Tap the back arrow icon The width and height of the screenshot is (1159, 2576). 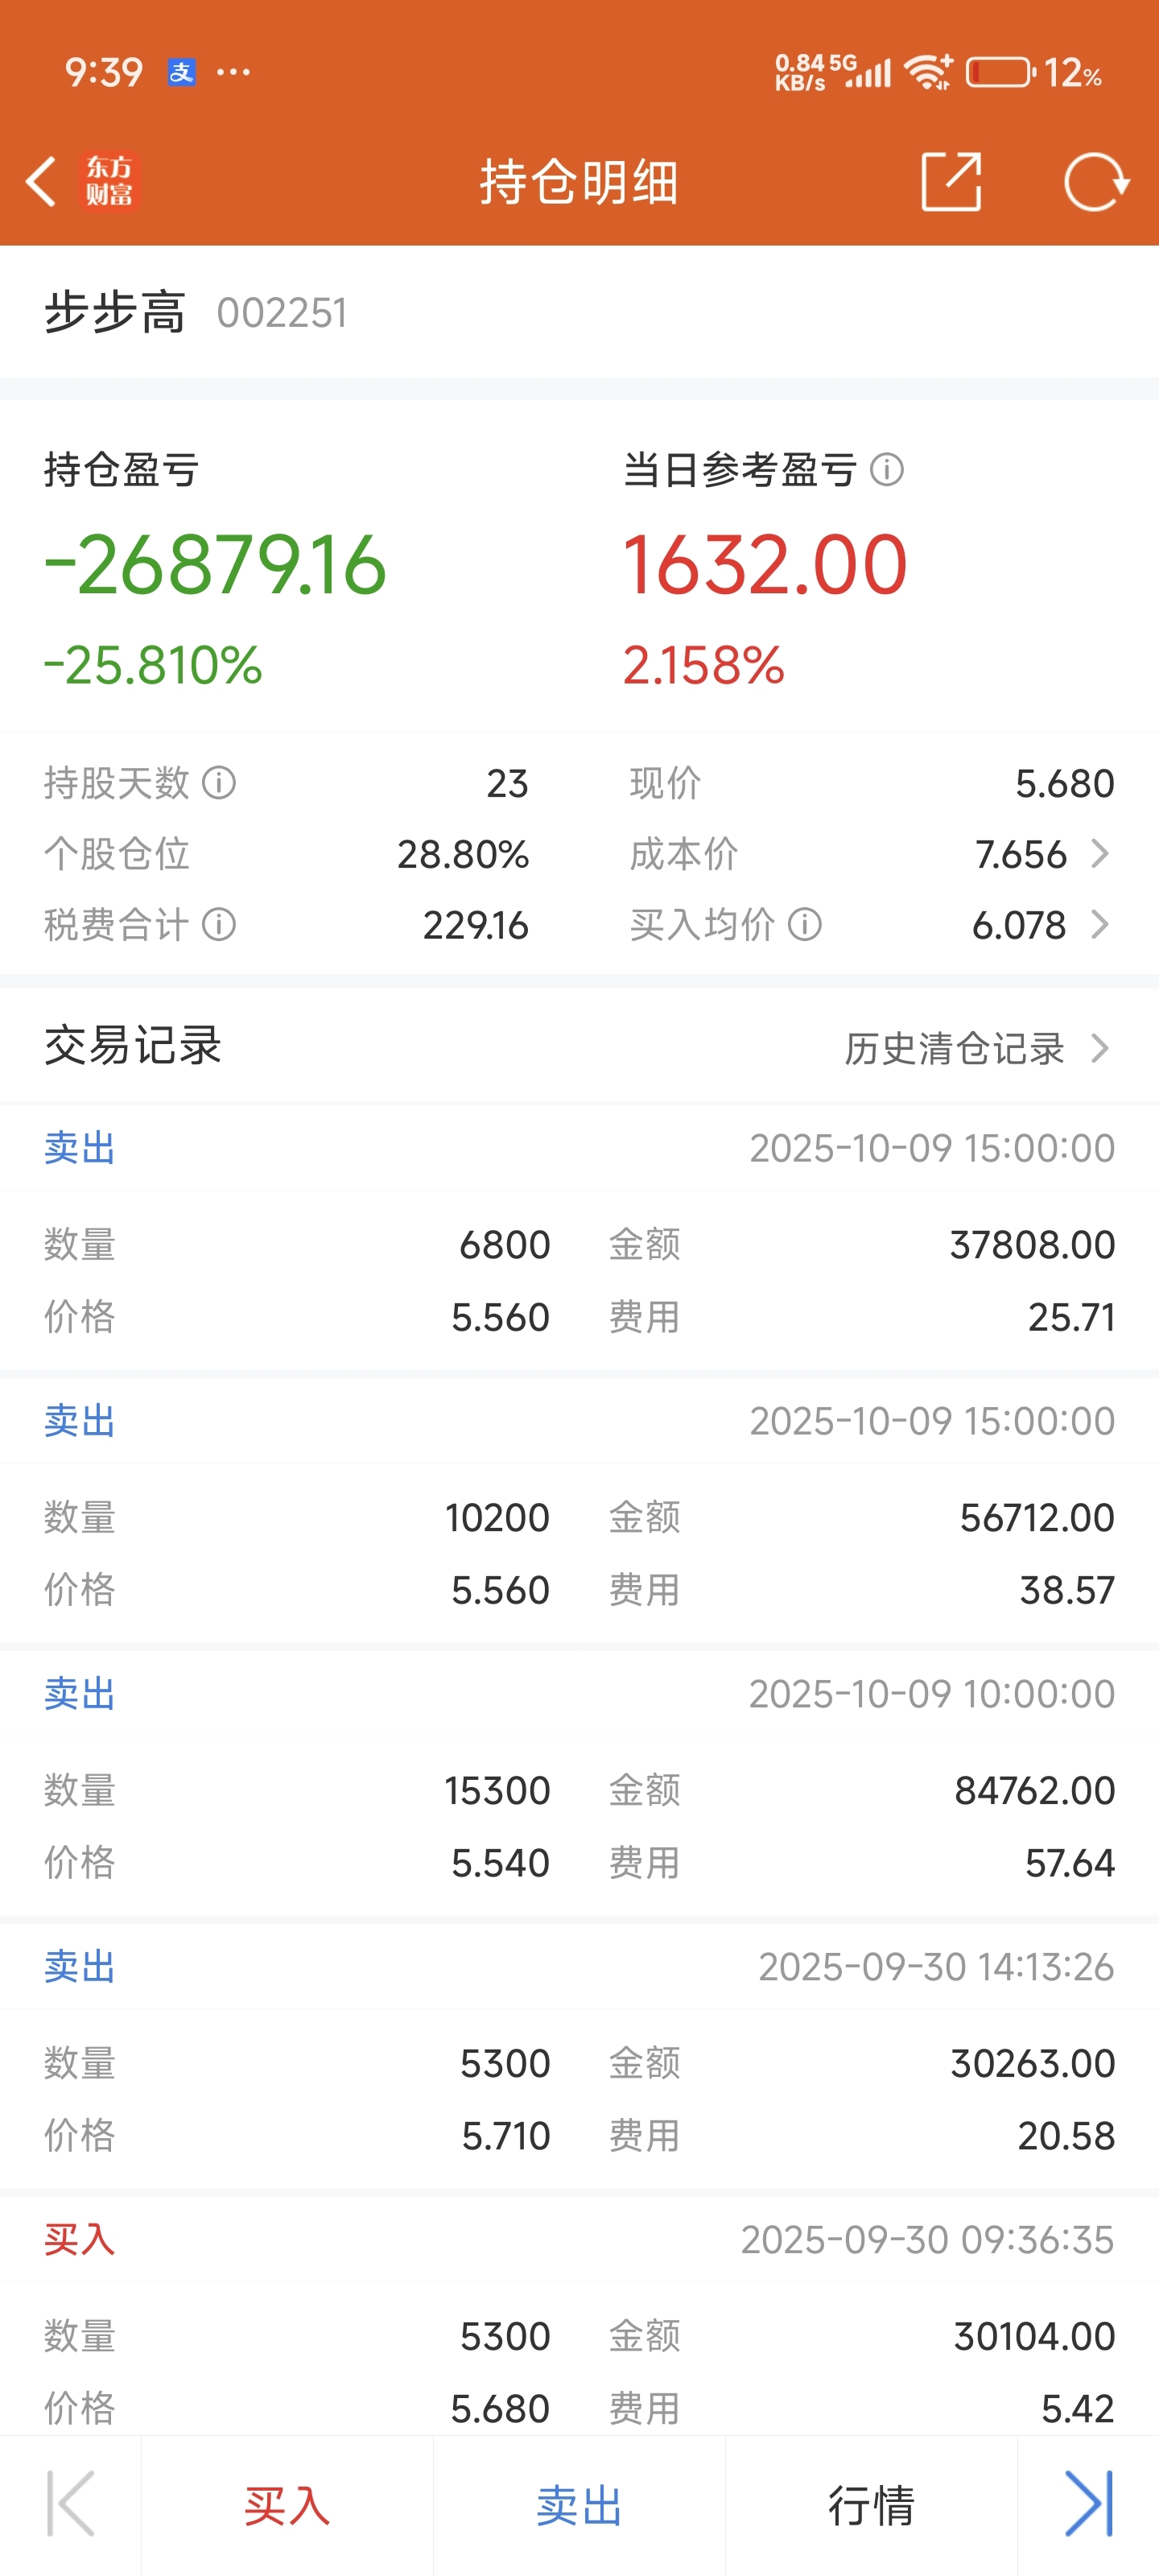tap(41, 182)
